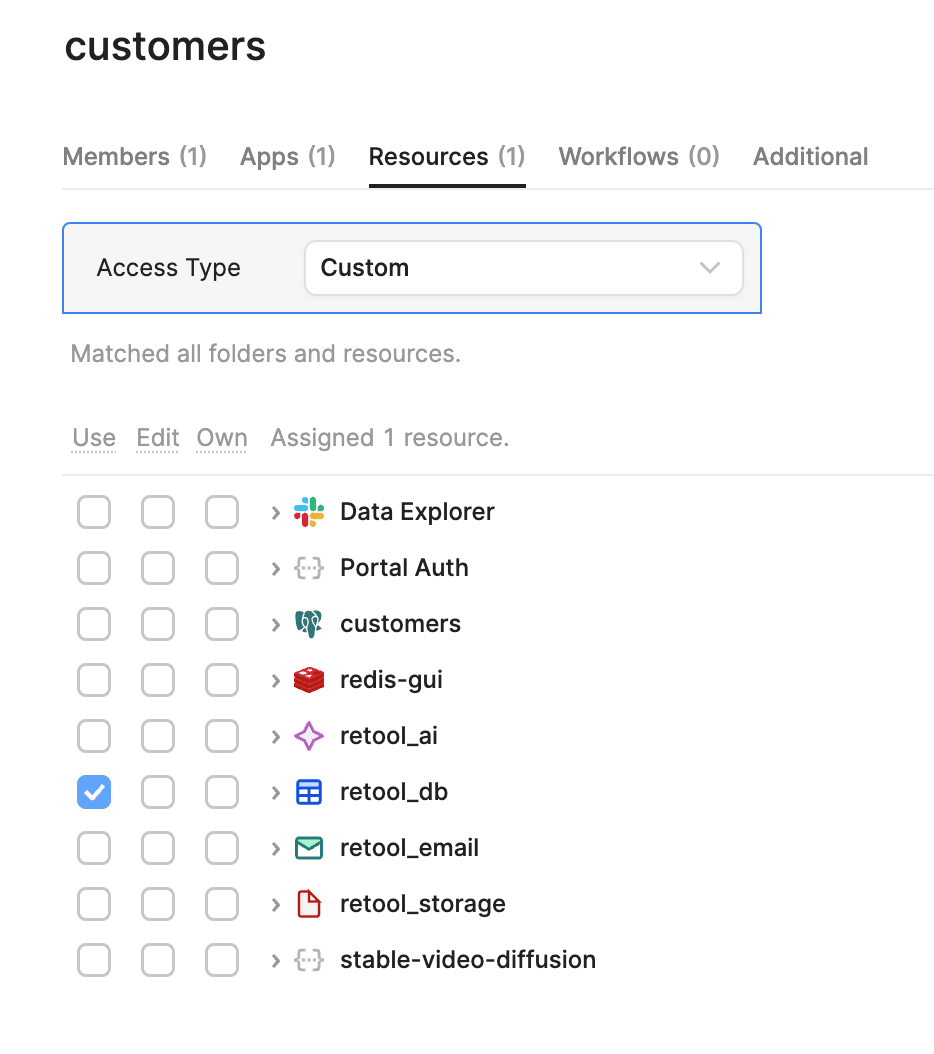Viewport: 934px width, 1054px height.
Task: Open the Workflows tab
Action: coord(638,157)
